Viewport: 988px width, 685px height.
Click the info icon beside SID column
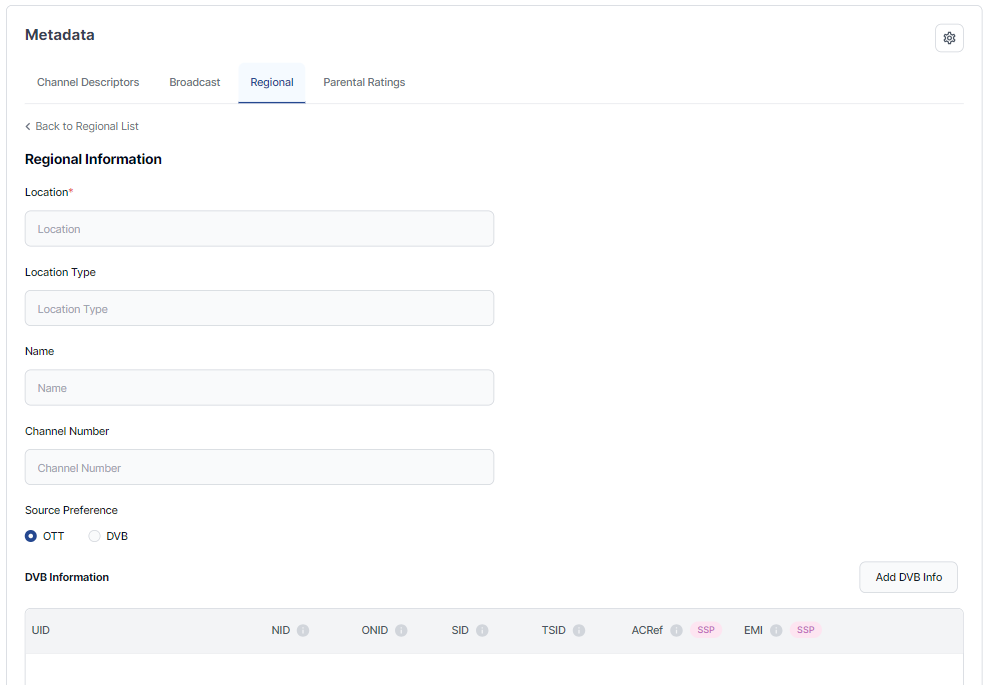[482, 631]
